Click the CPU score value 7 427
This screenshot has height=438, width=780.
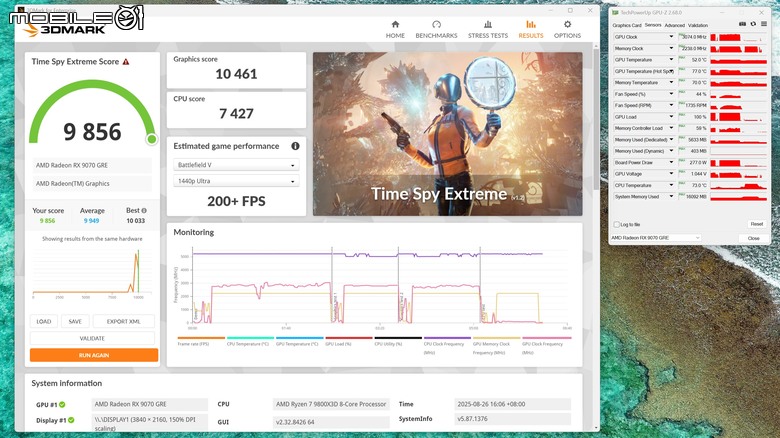click(236, 114)
